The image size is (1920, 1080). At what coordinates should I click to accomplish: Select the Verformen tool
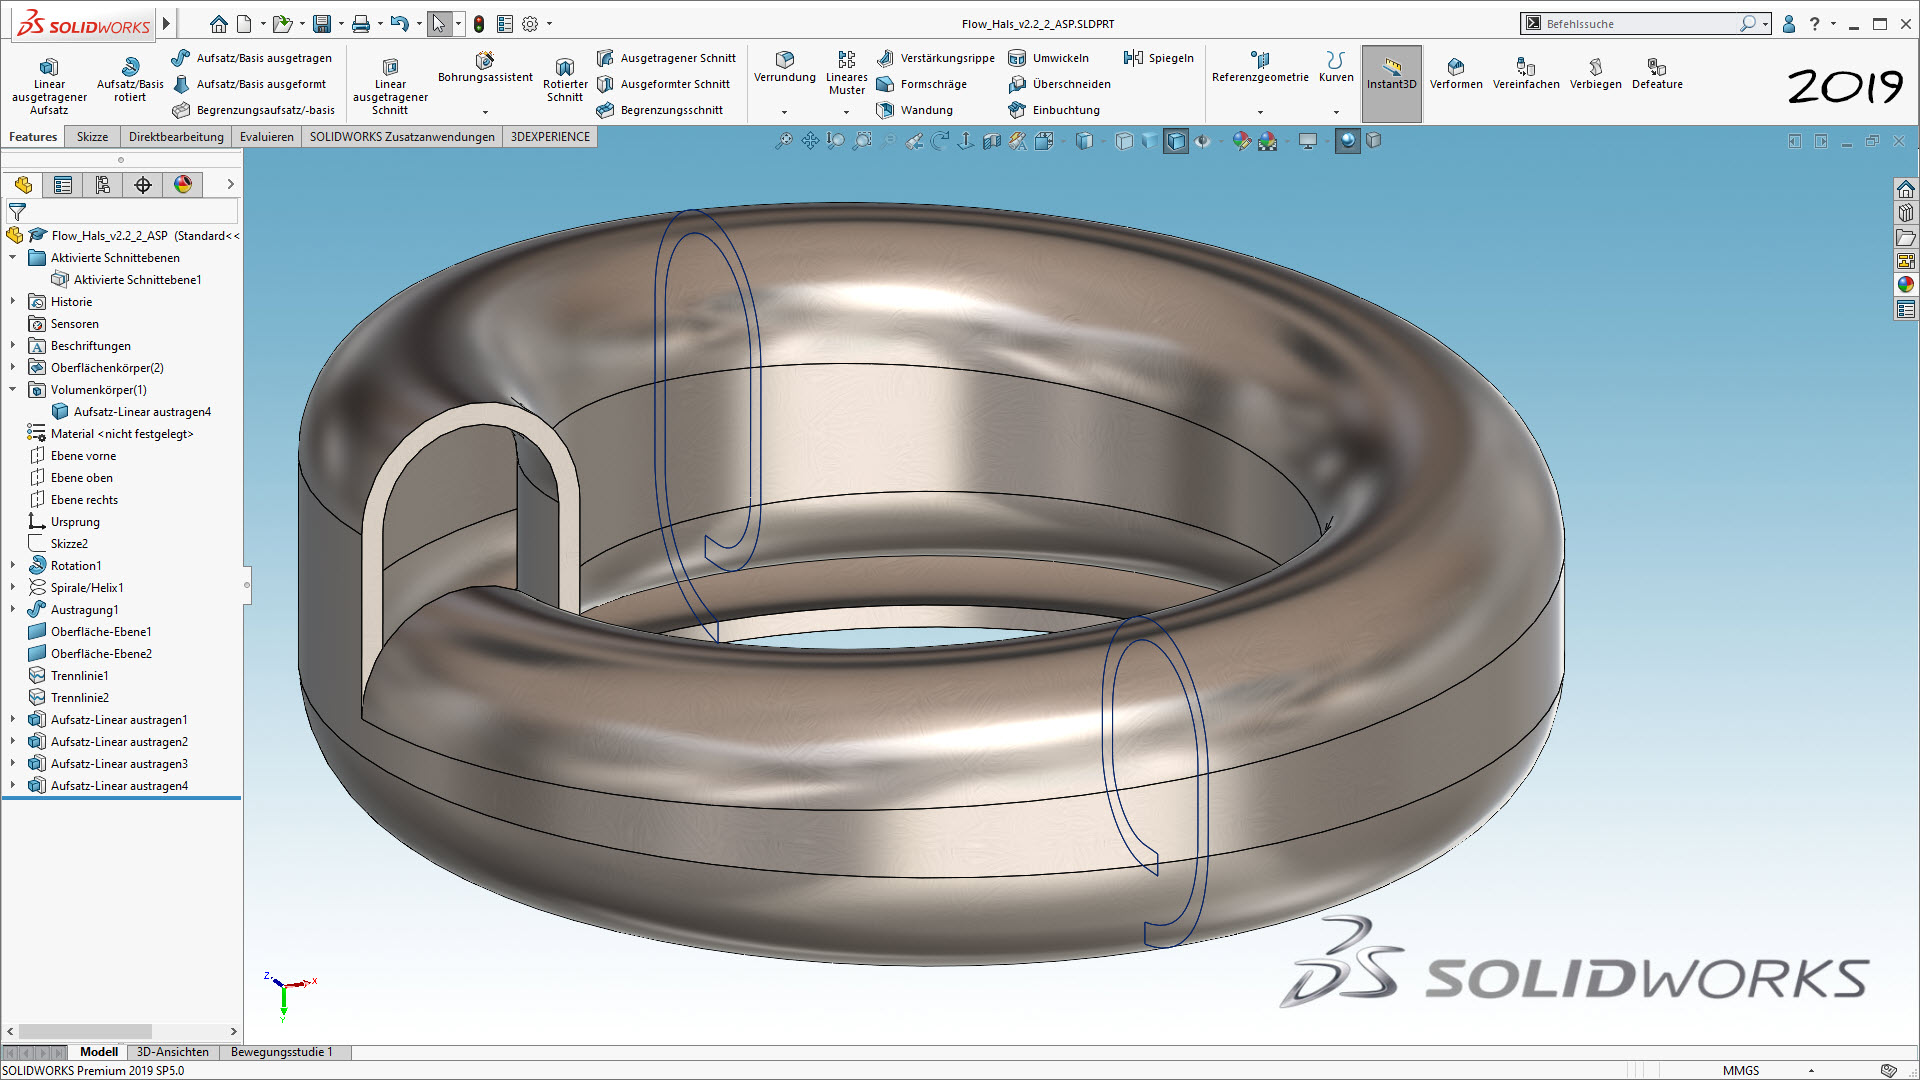[1456, 73]
